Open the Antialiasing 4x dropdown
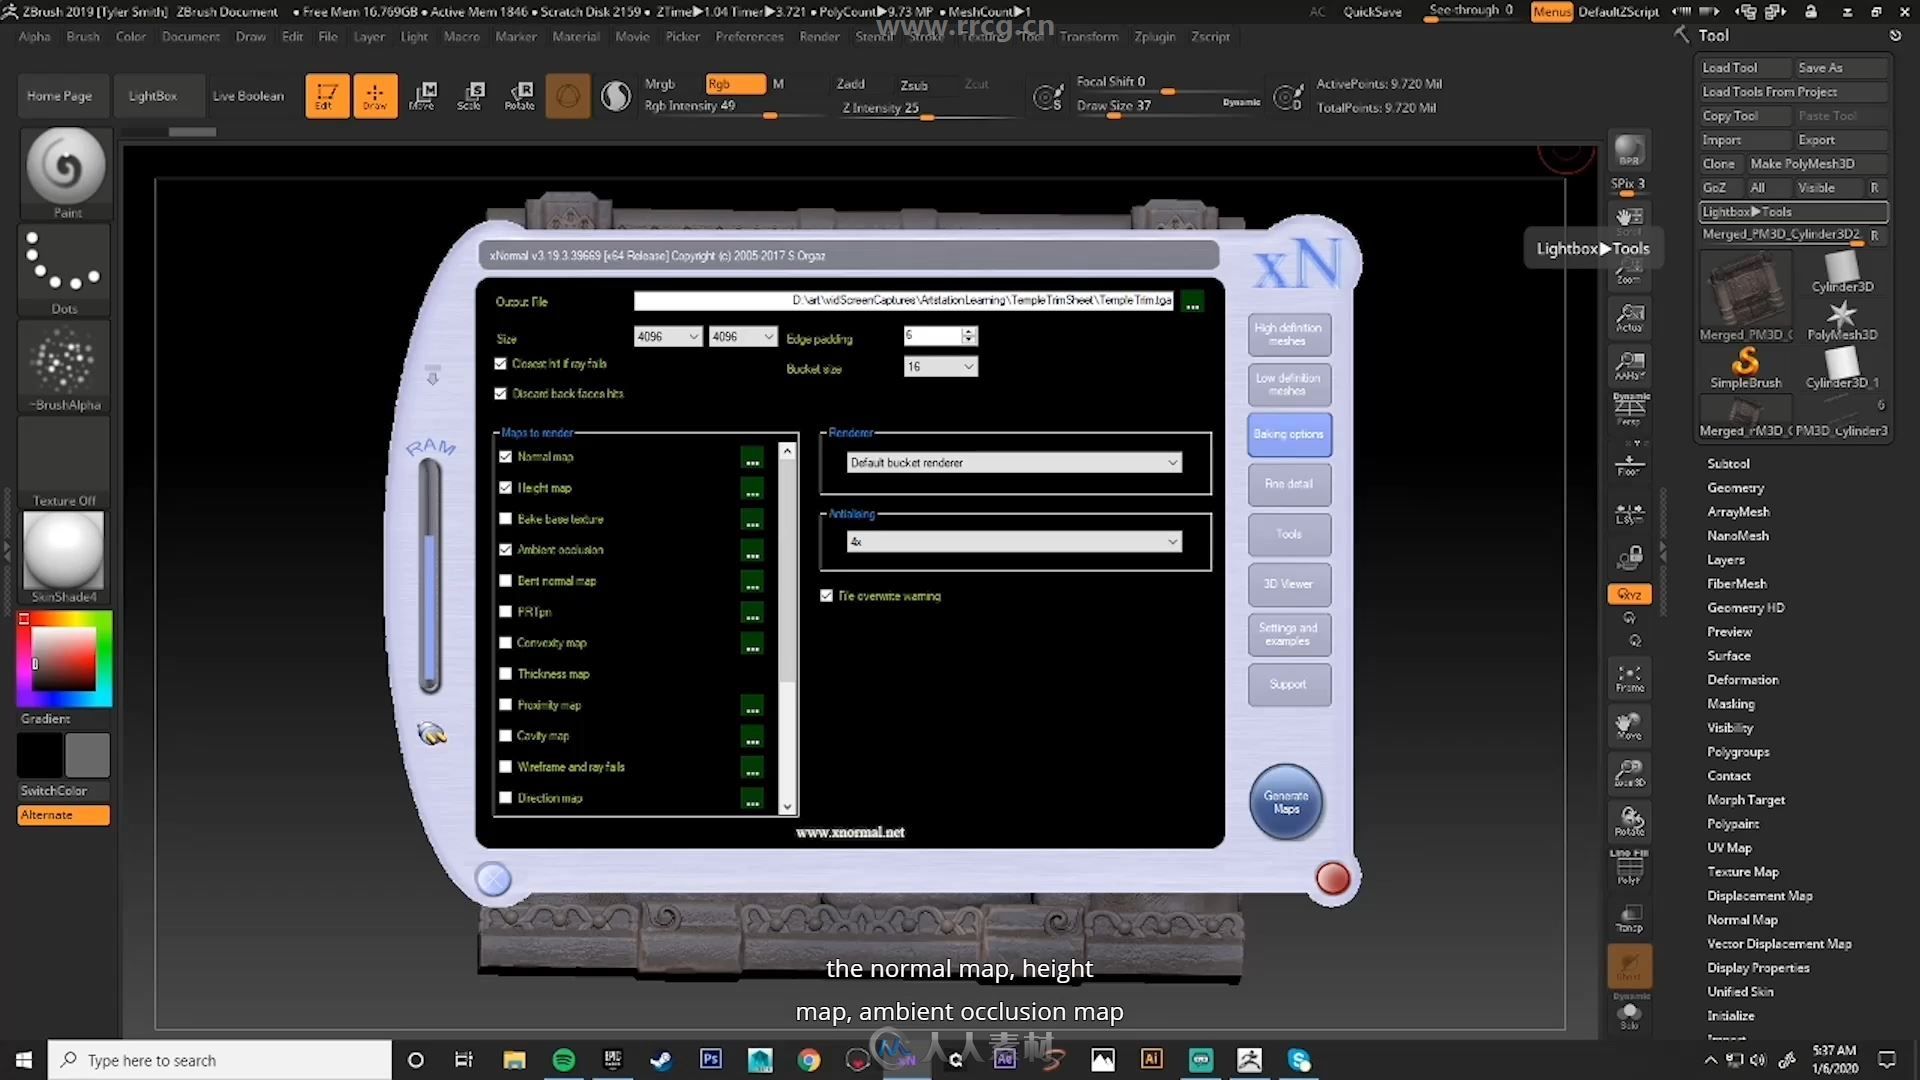The image size is (1920, 1080). point(1014,542)
